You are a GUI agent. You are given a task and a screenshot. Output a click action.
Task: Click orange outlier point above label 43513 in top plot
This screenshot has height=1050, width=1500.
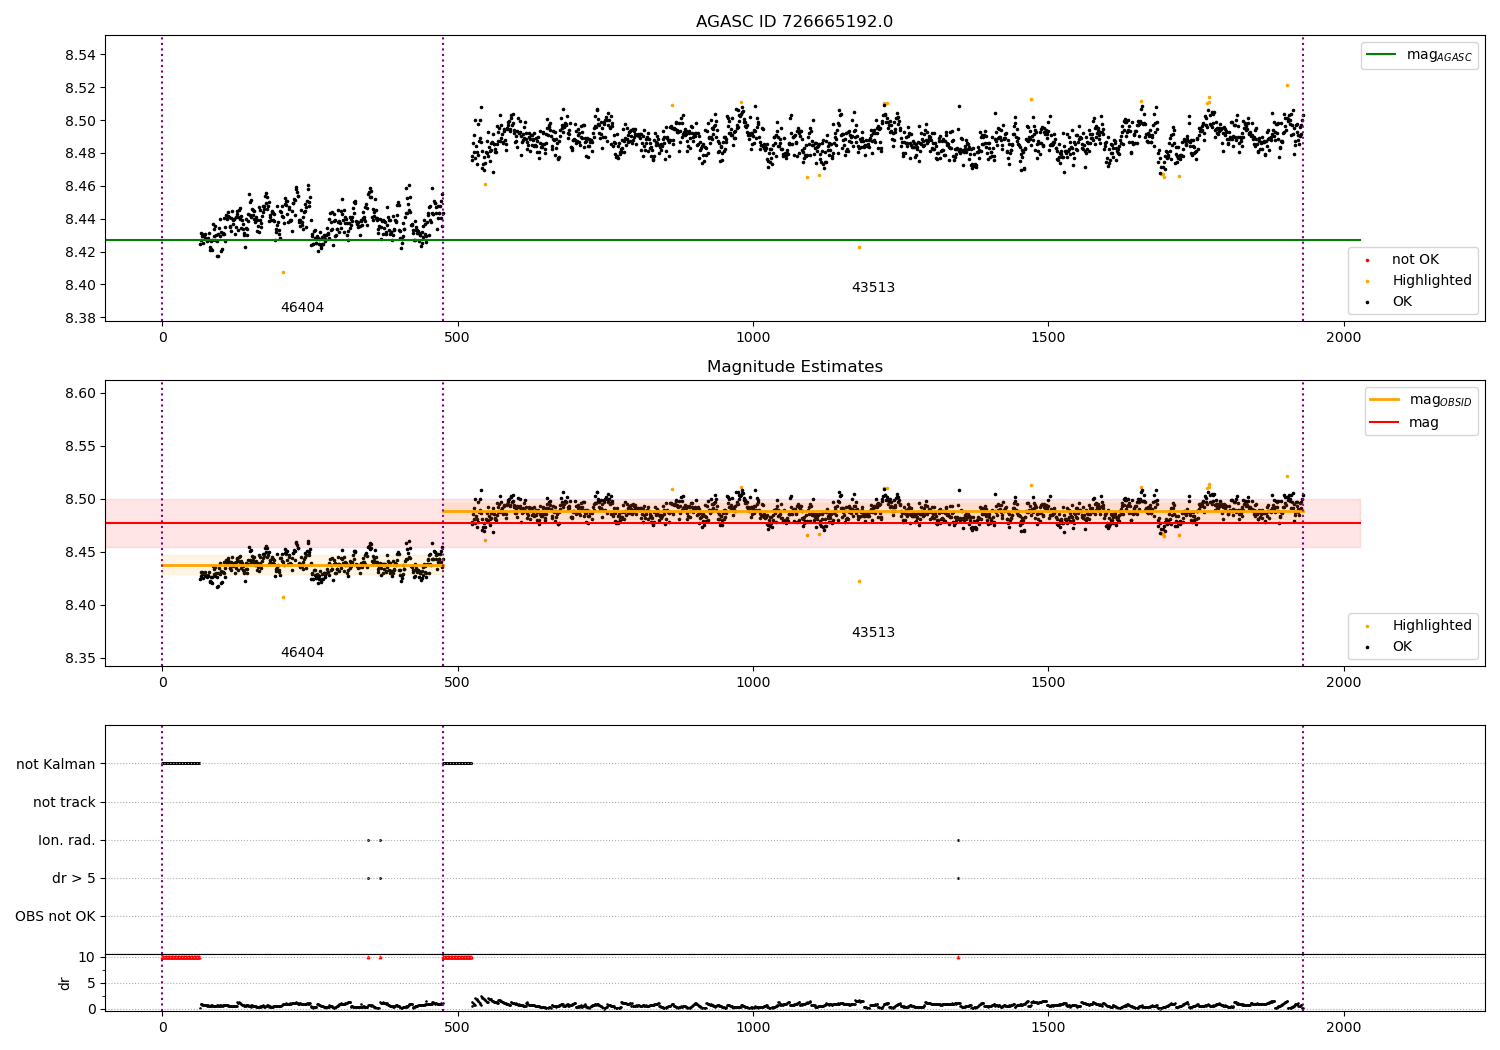pos(859,247)
